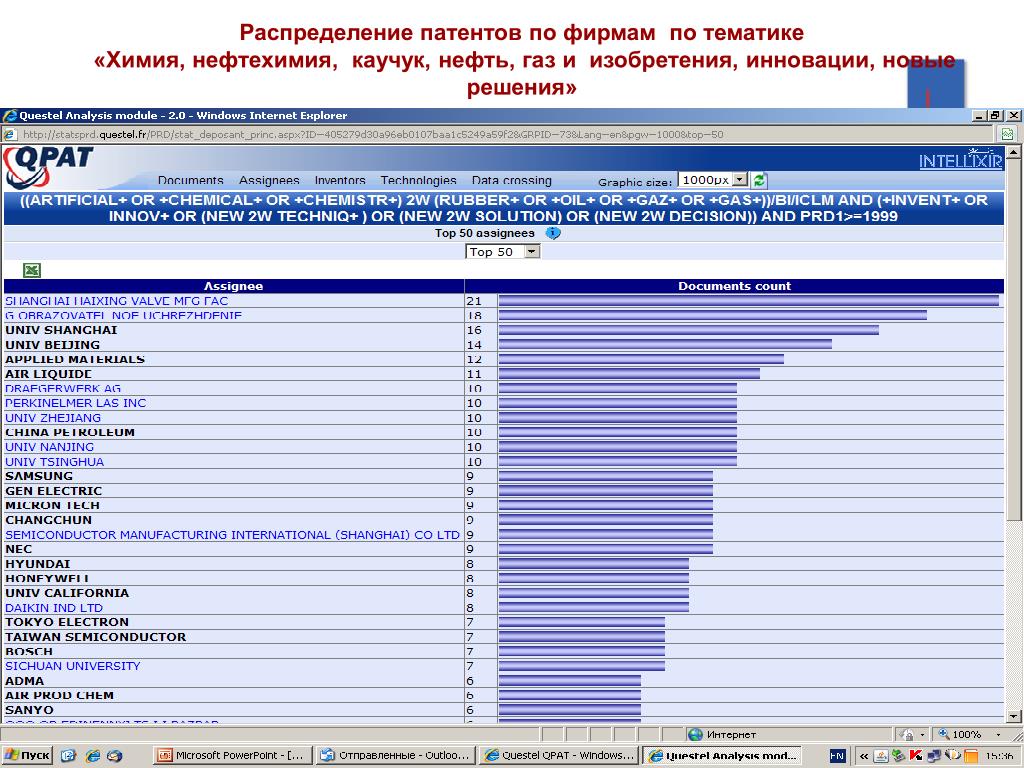Click the vertical scrollbar thumb
The image size is (1024, 768).
pos(1014,340)
